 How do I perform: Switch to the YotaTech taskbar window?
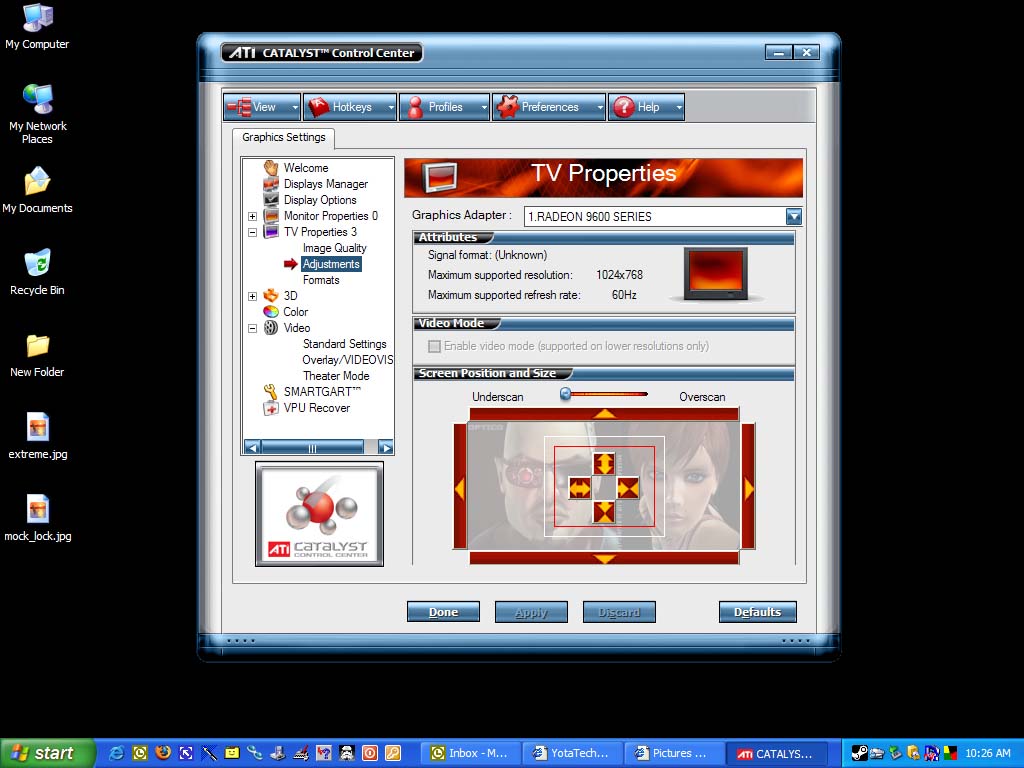pos(572,754)
